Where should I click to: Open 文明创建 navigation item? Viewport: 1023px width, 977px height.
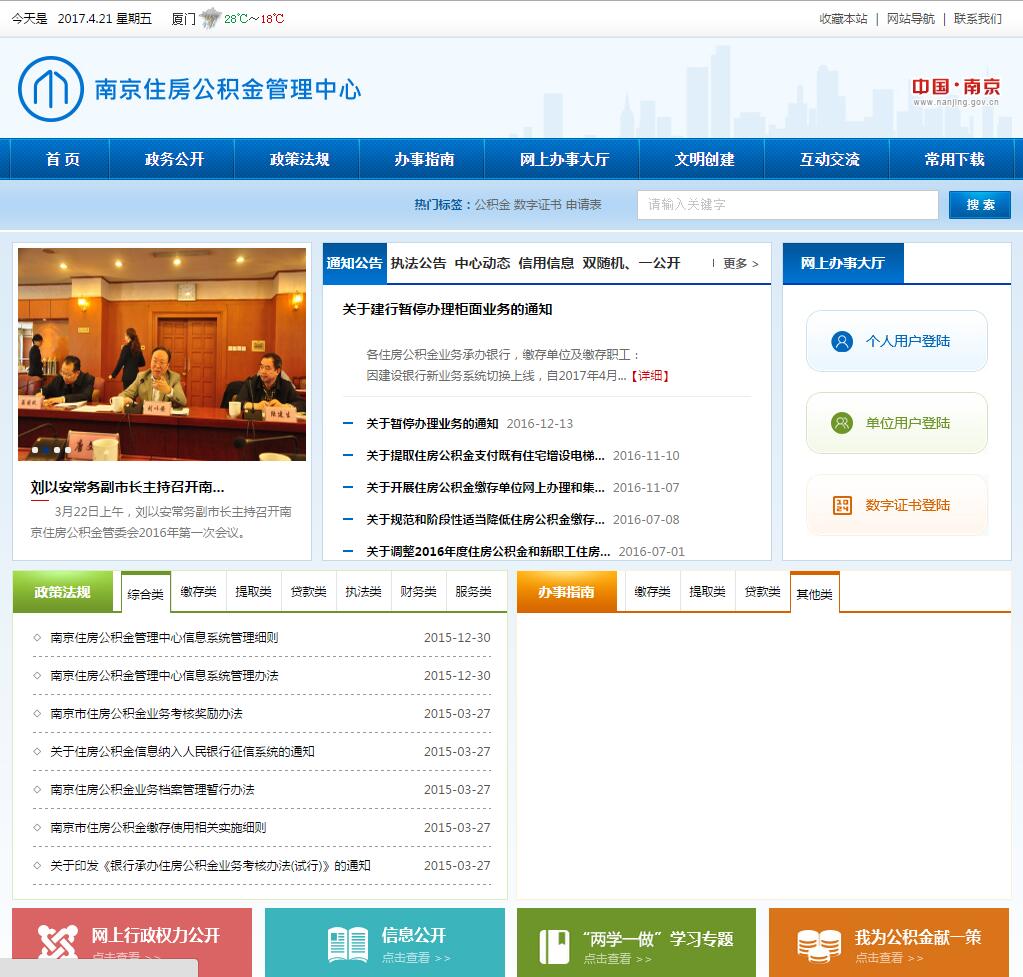coord(705,159)
